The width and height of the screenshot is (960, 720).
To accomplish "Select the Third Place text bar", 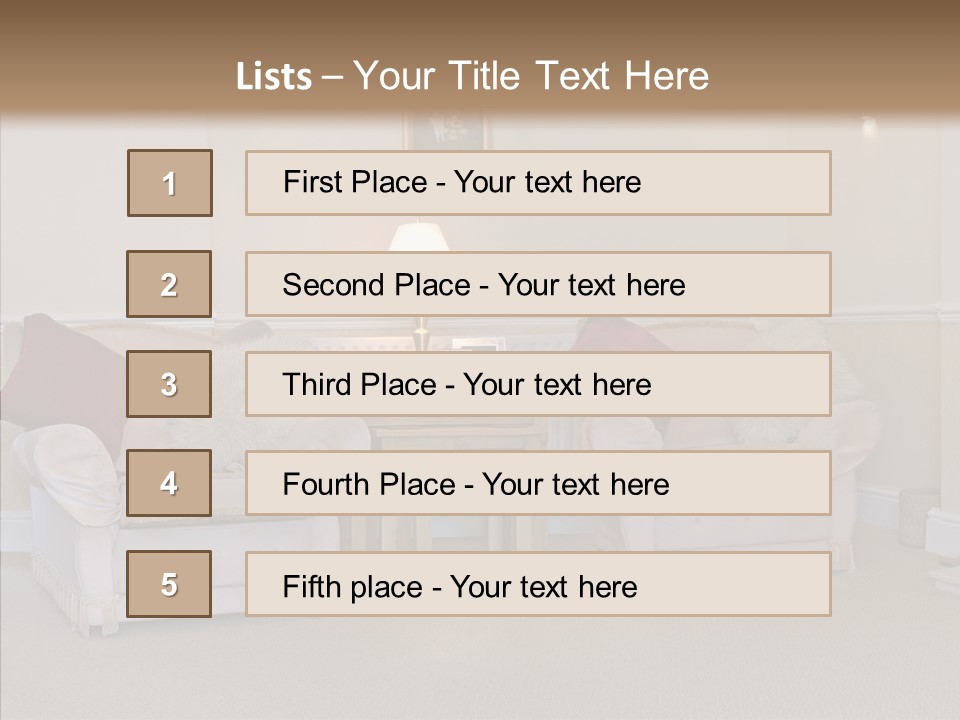I will (538, 384).
